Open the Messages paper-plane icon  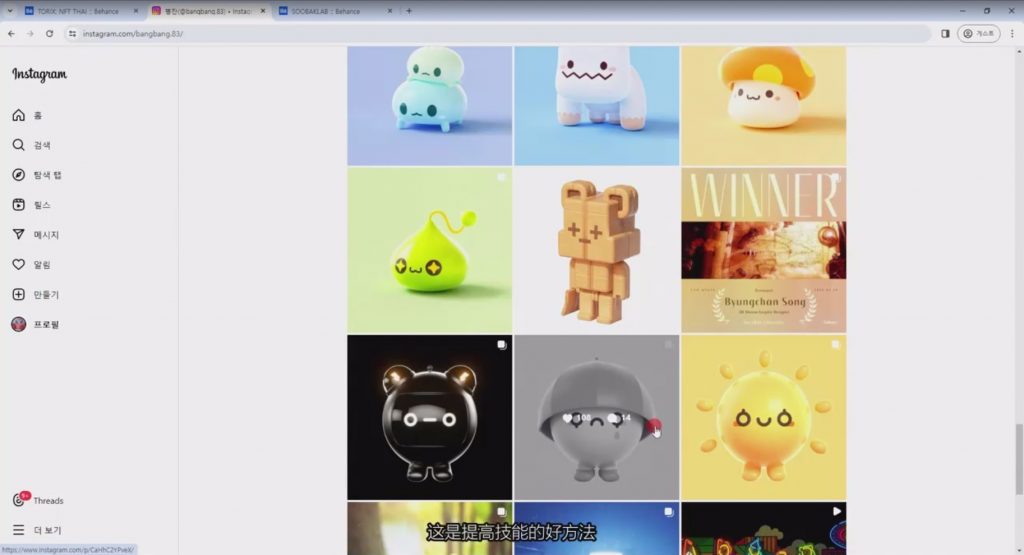(18, 234)
